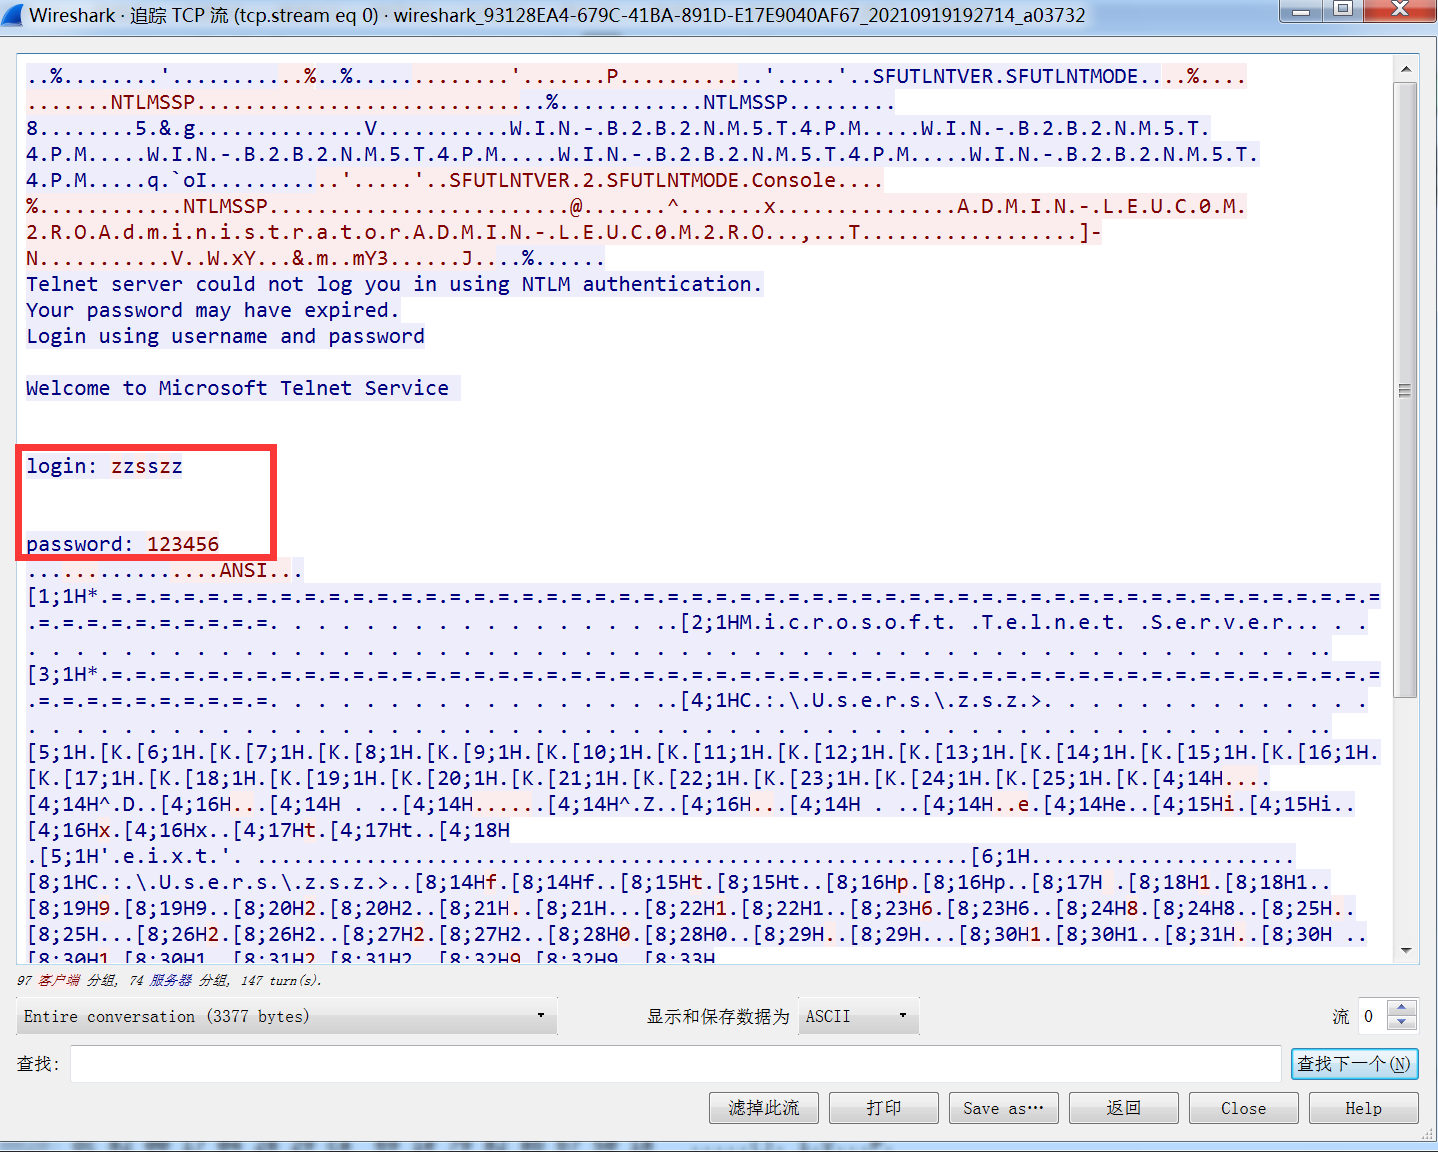Click the 'Telnet server could not log you in' line

point(394,284)
